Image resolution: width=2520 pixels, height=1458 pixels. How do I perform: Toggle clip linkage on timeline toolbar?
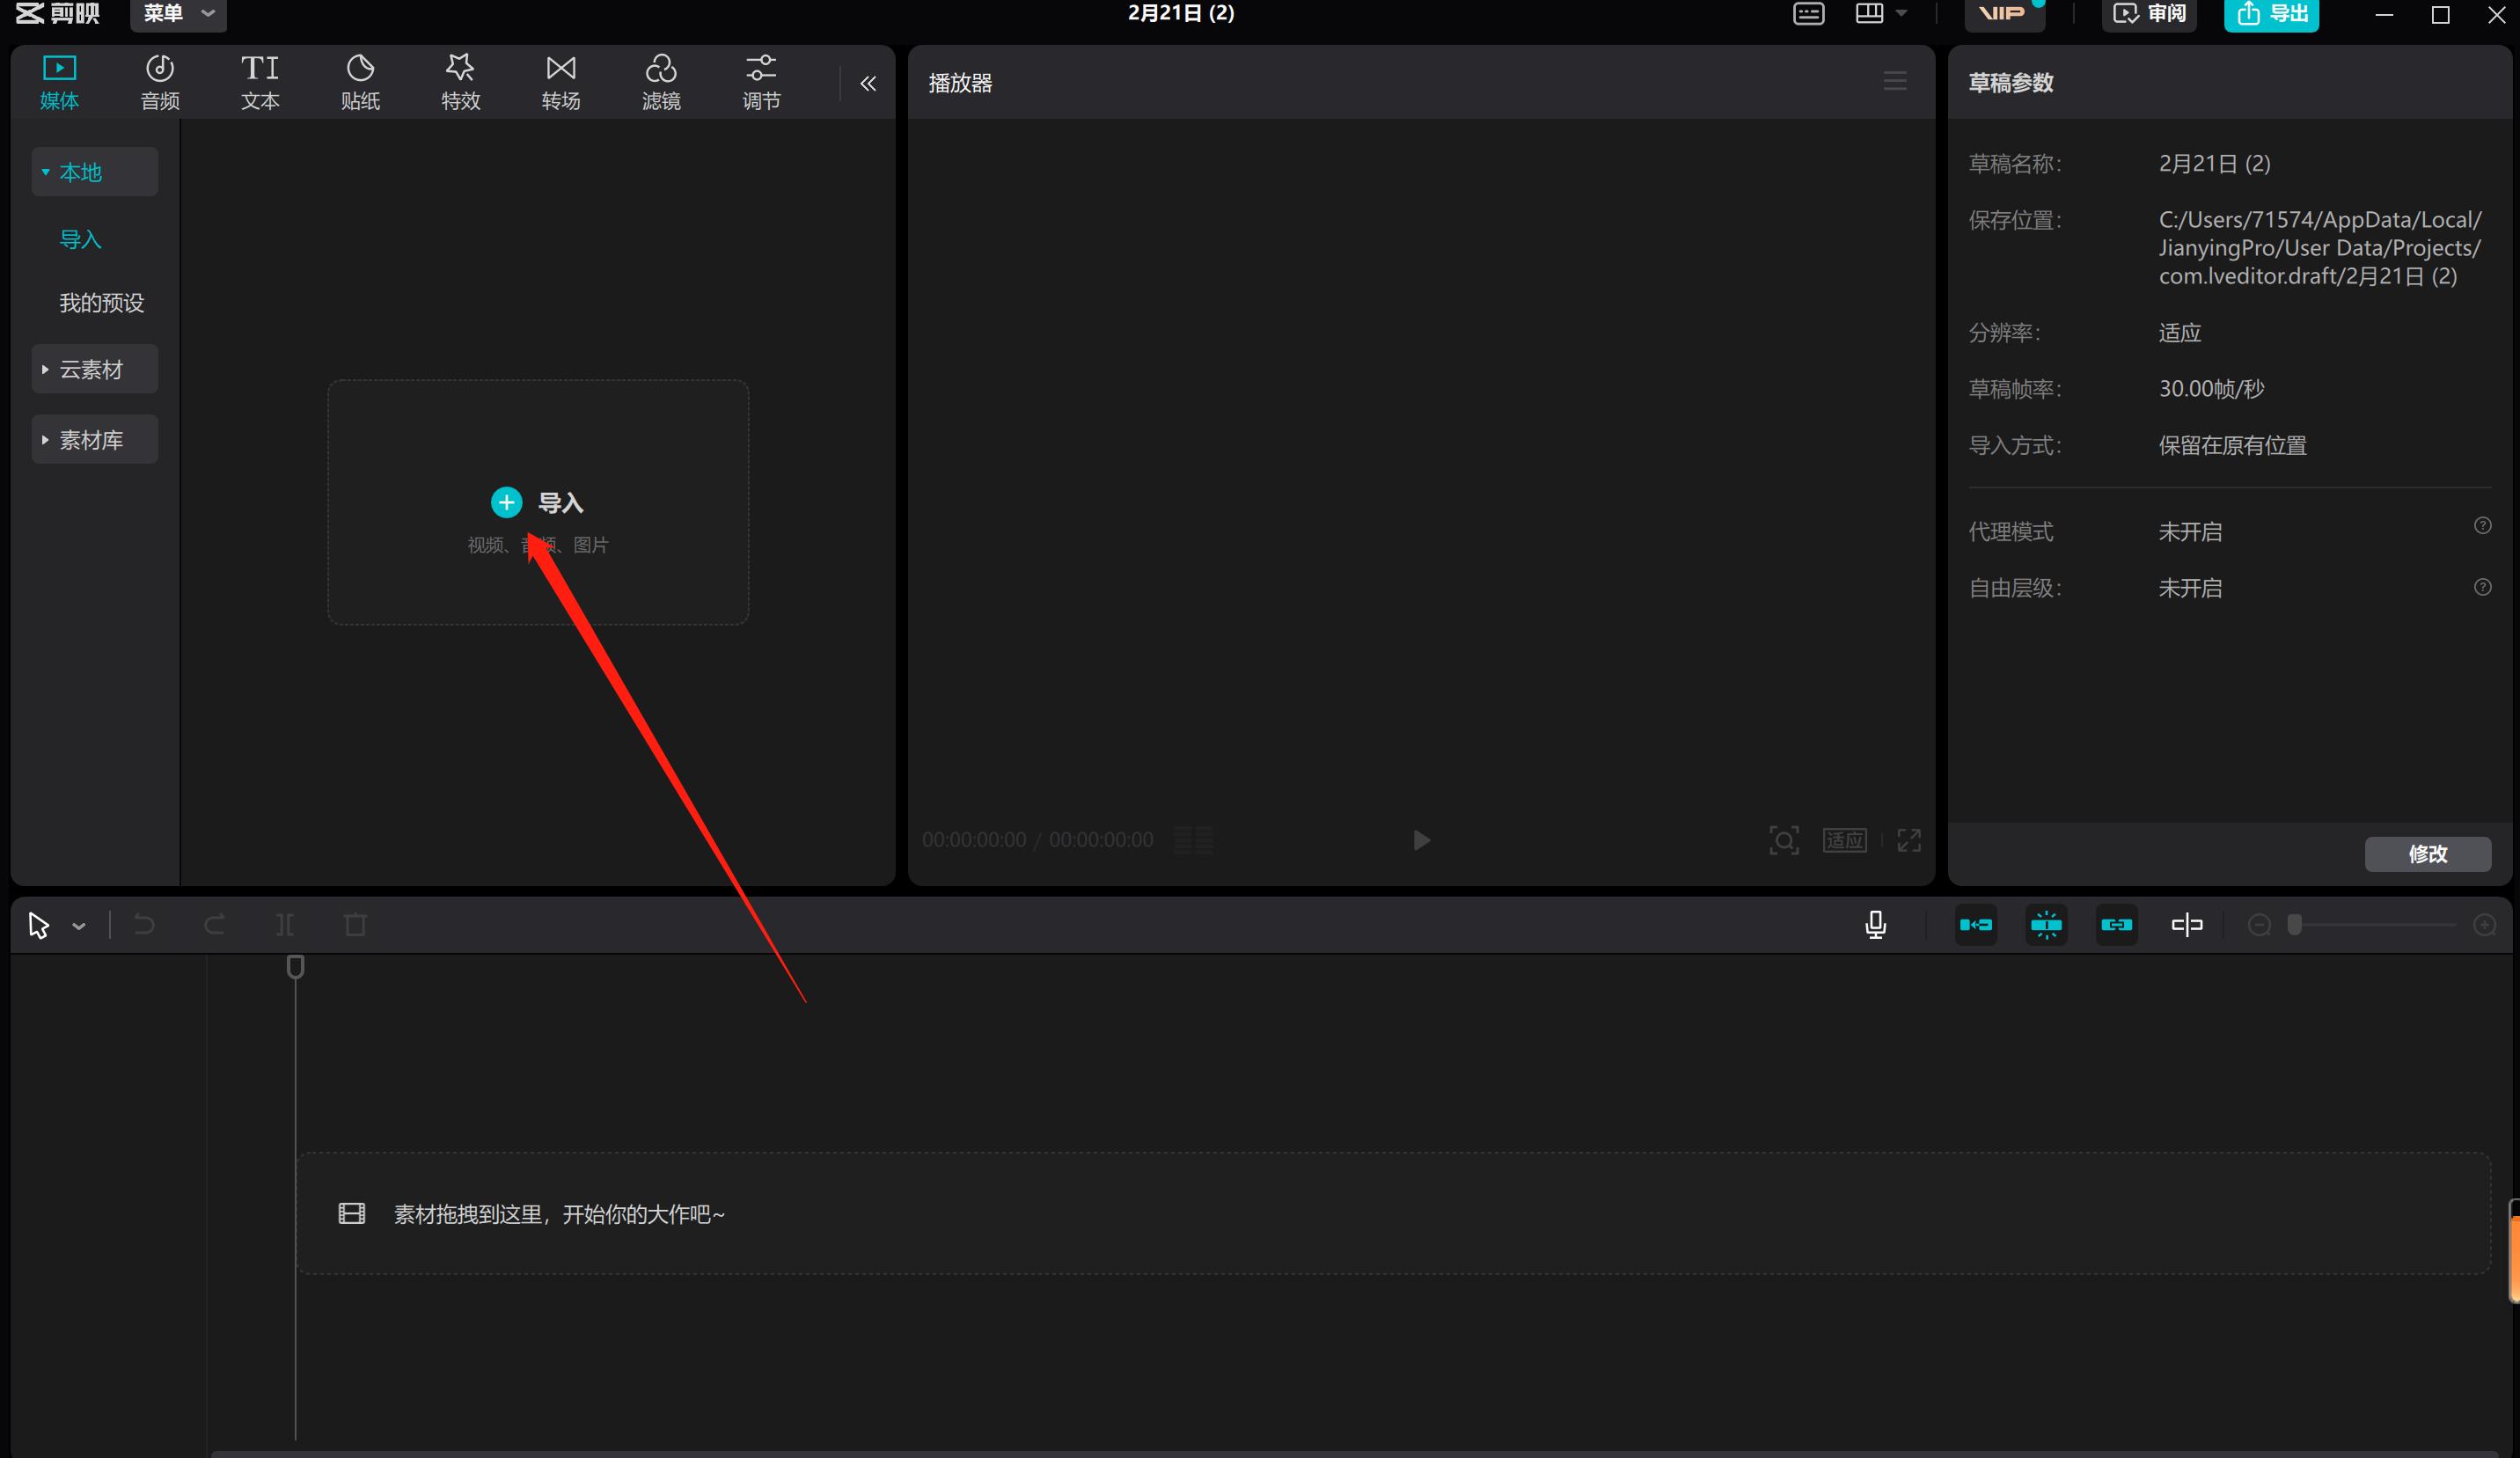pyautogui.click(x=2116, y=925)
